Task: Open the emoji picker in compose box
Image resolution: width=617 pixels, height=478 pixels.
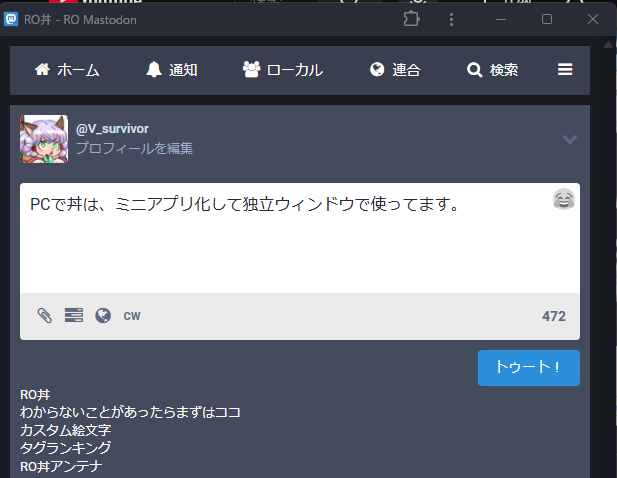Action: 564,200
